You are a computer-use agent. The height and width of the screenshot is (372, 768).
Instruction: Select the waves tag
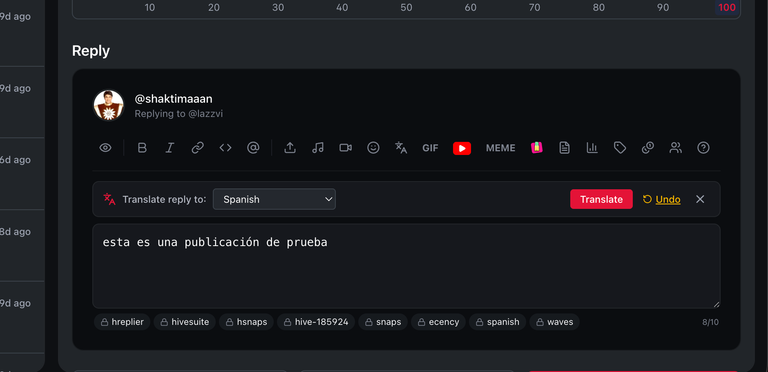554,322
